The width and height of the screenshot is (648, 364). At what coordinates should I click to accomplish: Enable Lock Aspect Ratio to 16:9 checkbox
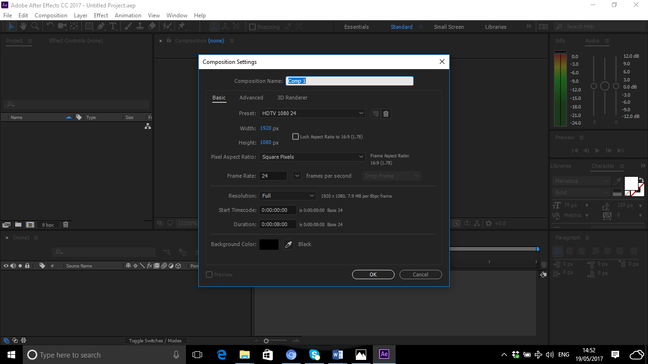point(295,136)
